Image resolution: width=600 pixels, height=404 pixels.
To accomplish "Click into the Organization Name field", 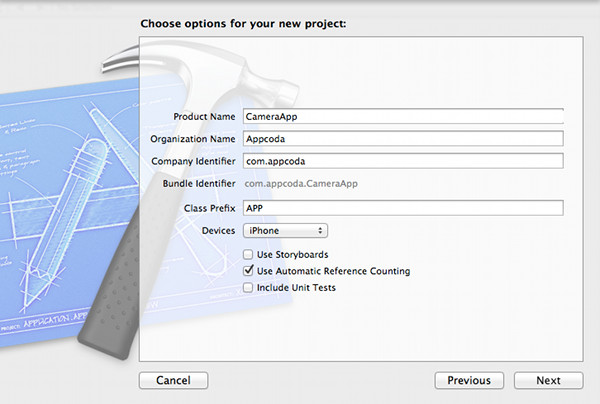I will pos(403,139).
